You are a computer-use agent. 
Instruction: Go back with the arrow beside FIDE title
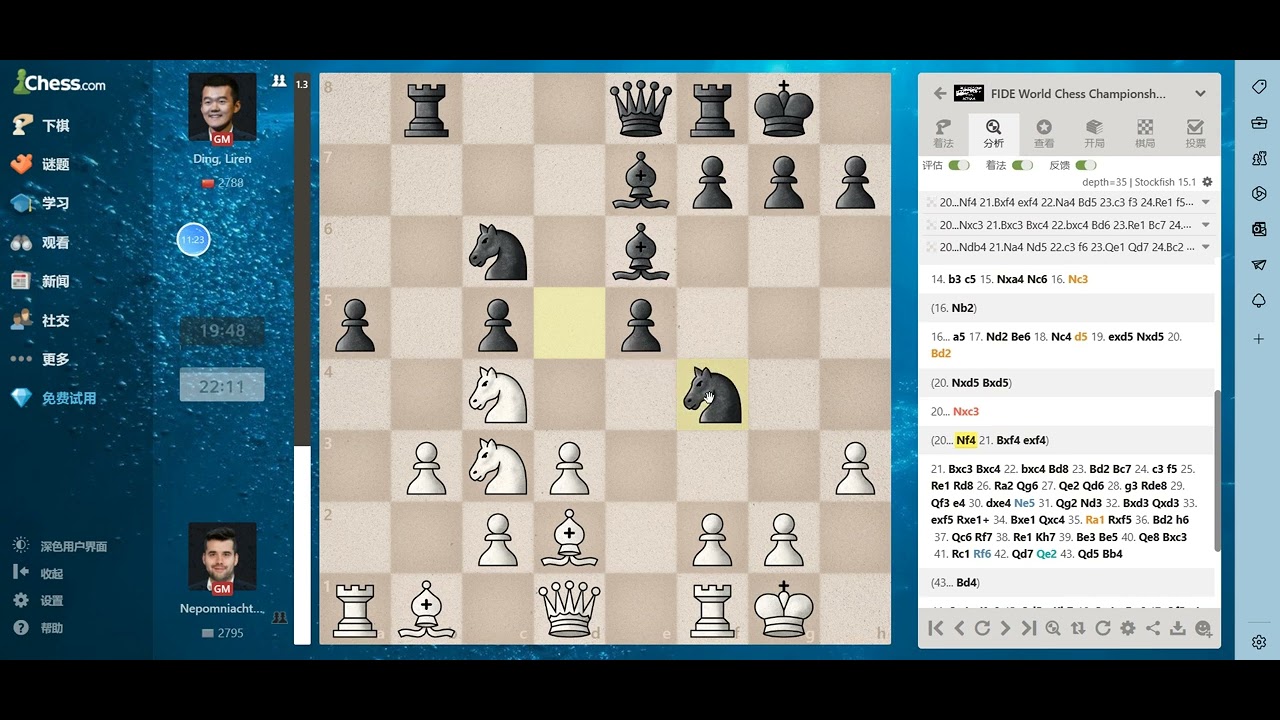[x=940, y=93]
